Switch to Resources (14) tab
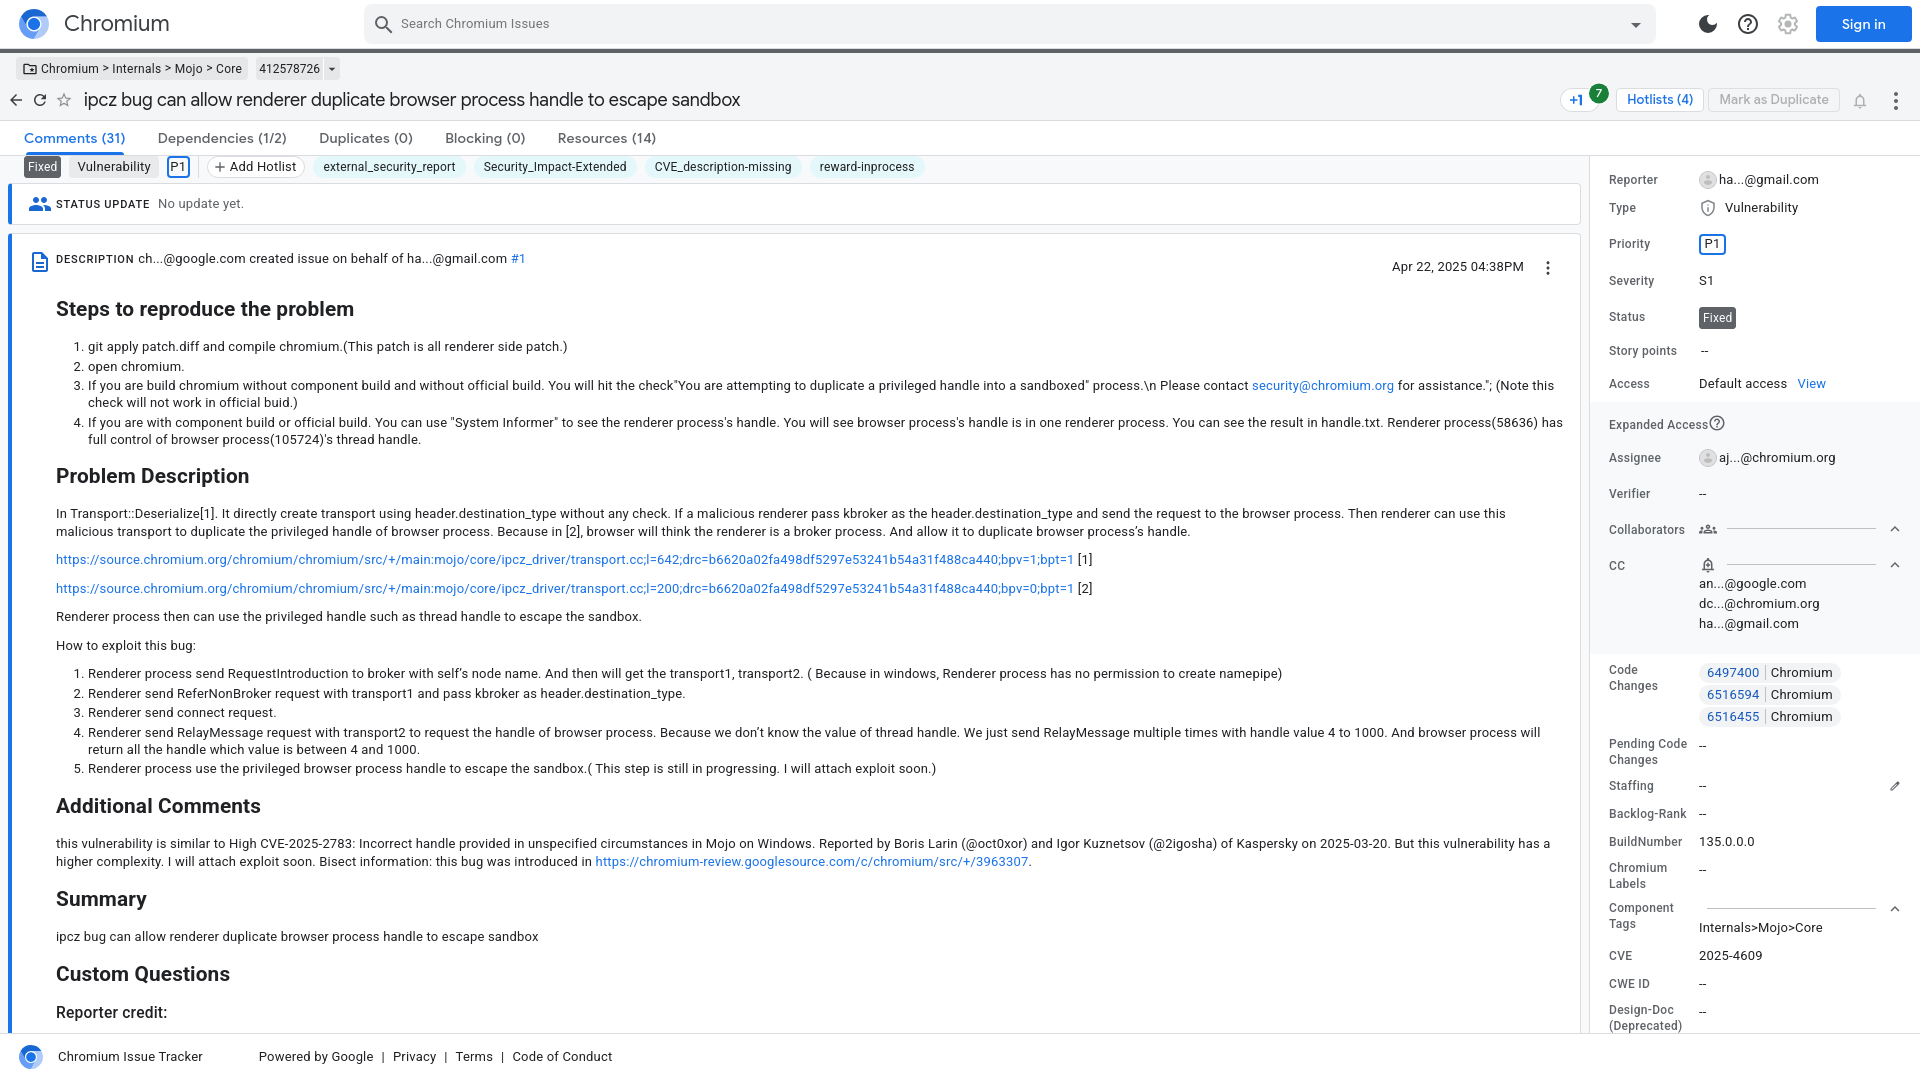 [x=607, y=138]
